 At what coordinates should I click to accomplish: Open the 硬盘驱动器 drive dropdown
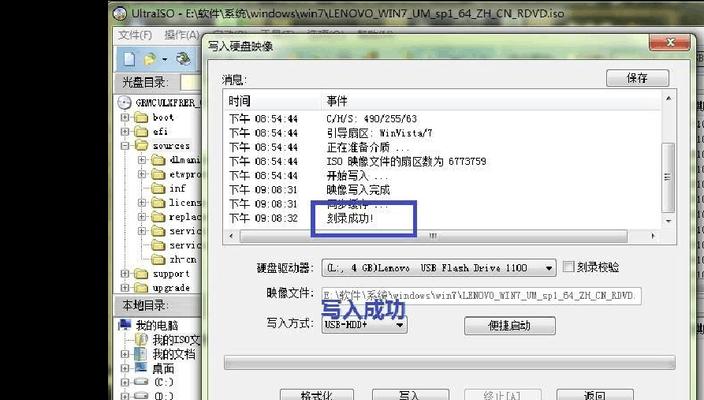point(548,268)
